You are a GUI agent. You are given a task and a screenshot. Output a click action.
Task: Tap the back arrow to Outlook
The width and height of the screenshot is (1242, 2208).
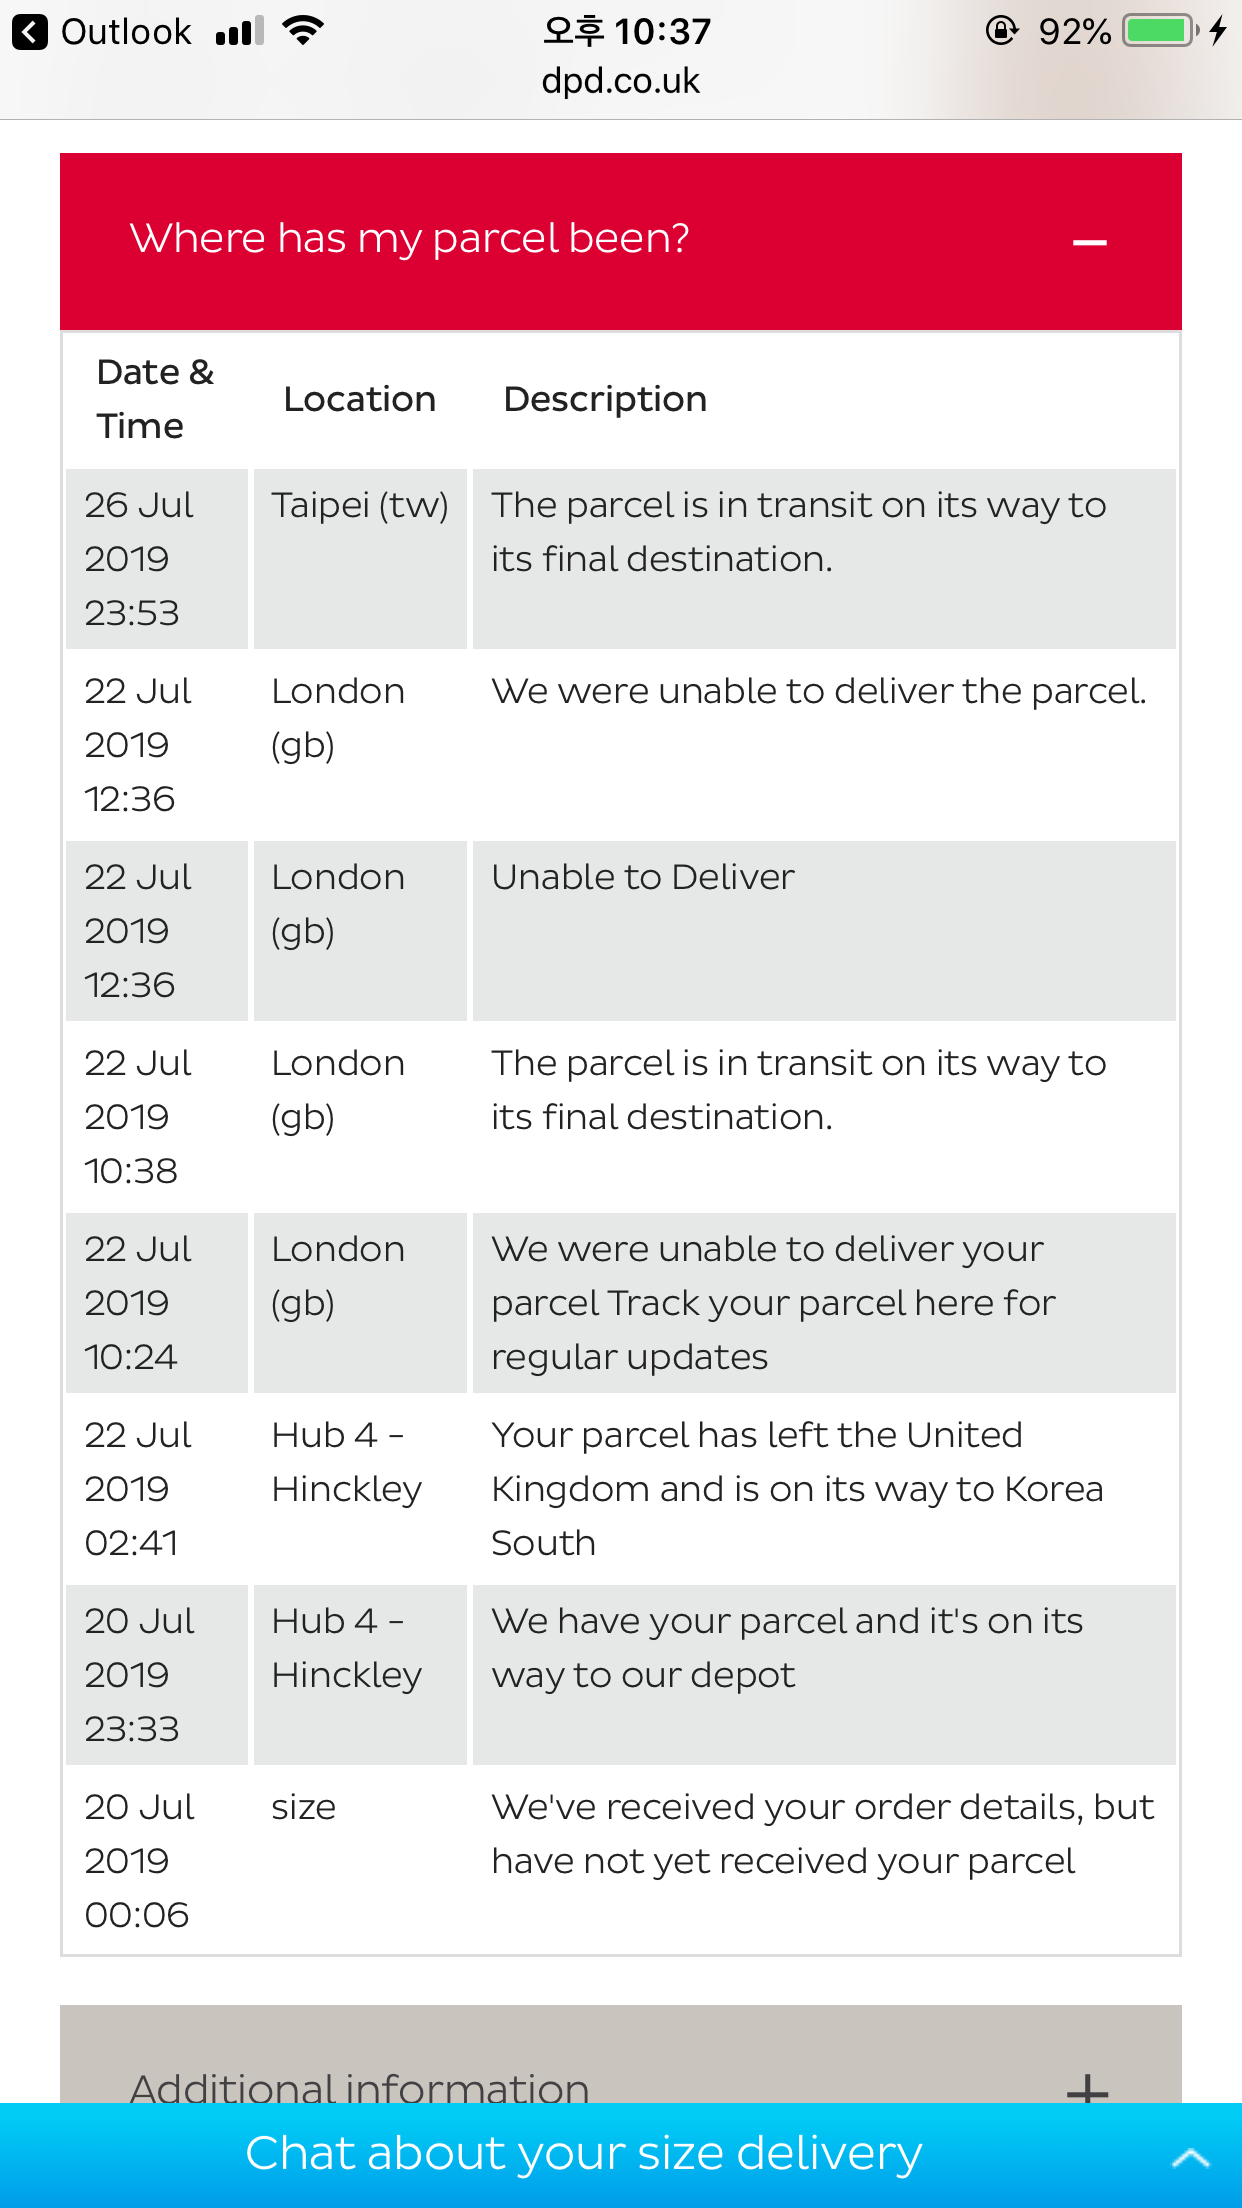click(x=30, y=32)
